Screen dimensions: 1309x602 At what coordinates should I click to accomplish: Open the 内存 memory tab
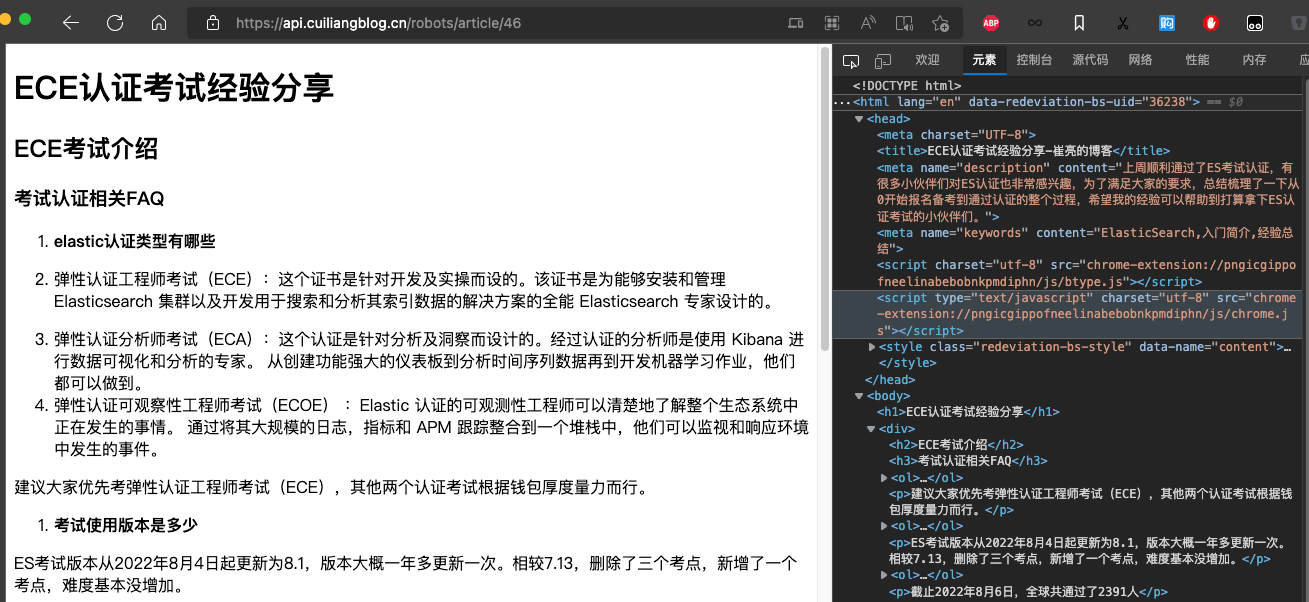pyautogui.click(x=1254, y=60)
